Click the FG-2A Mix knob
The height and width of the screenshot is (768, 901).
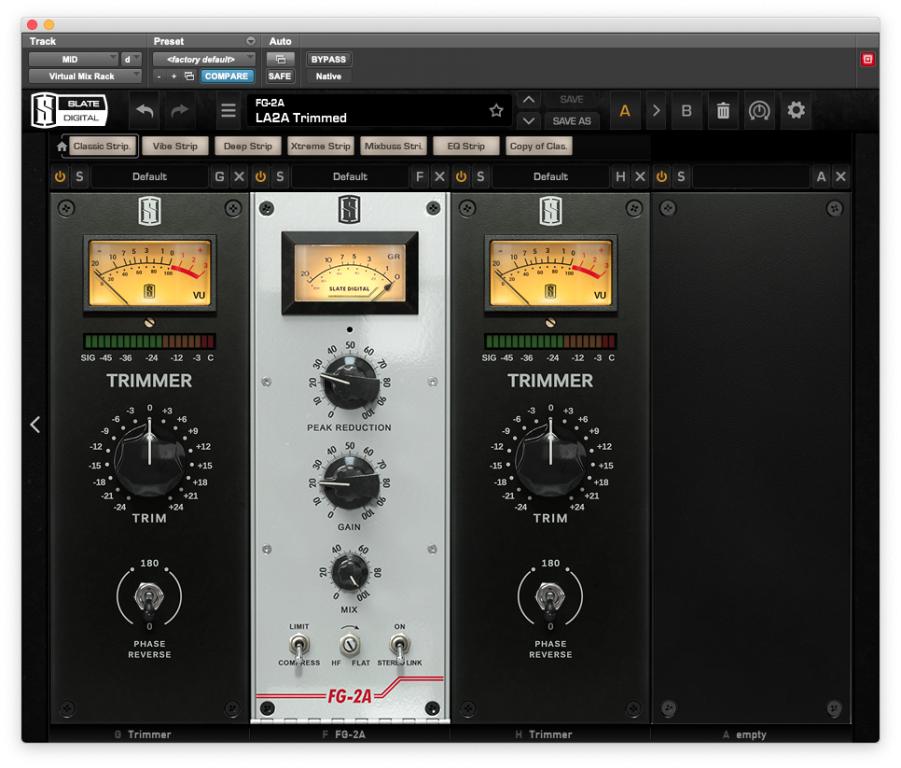point(349,572)
